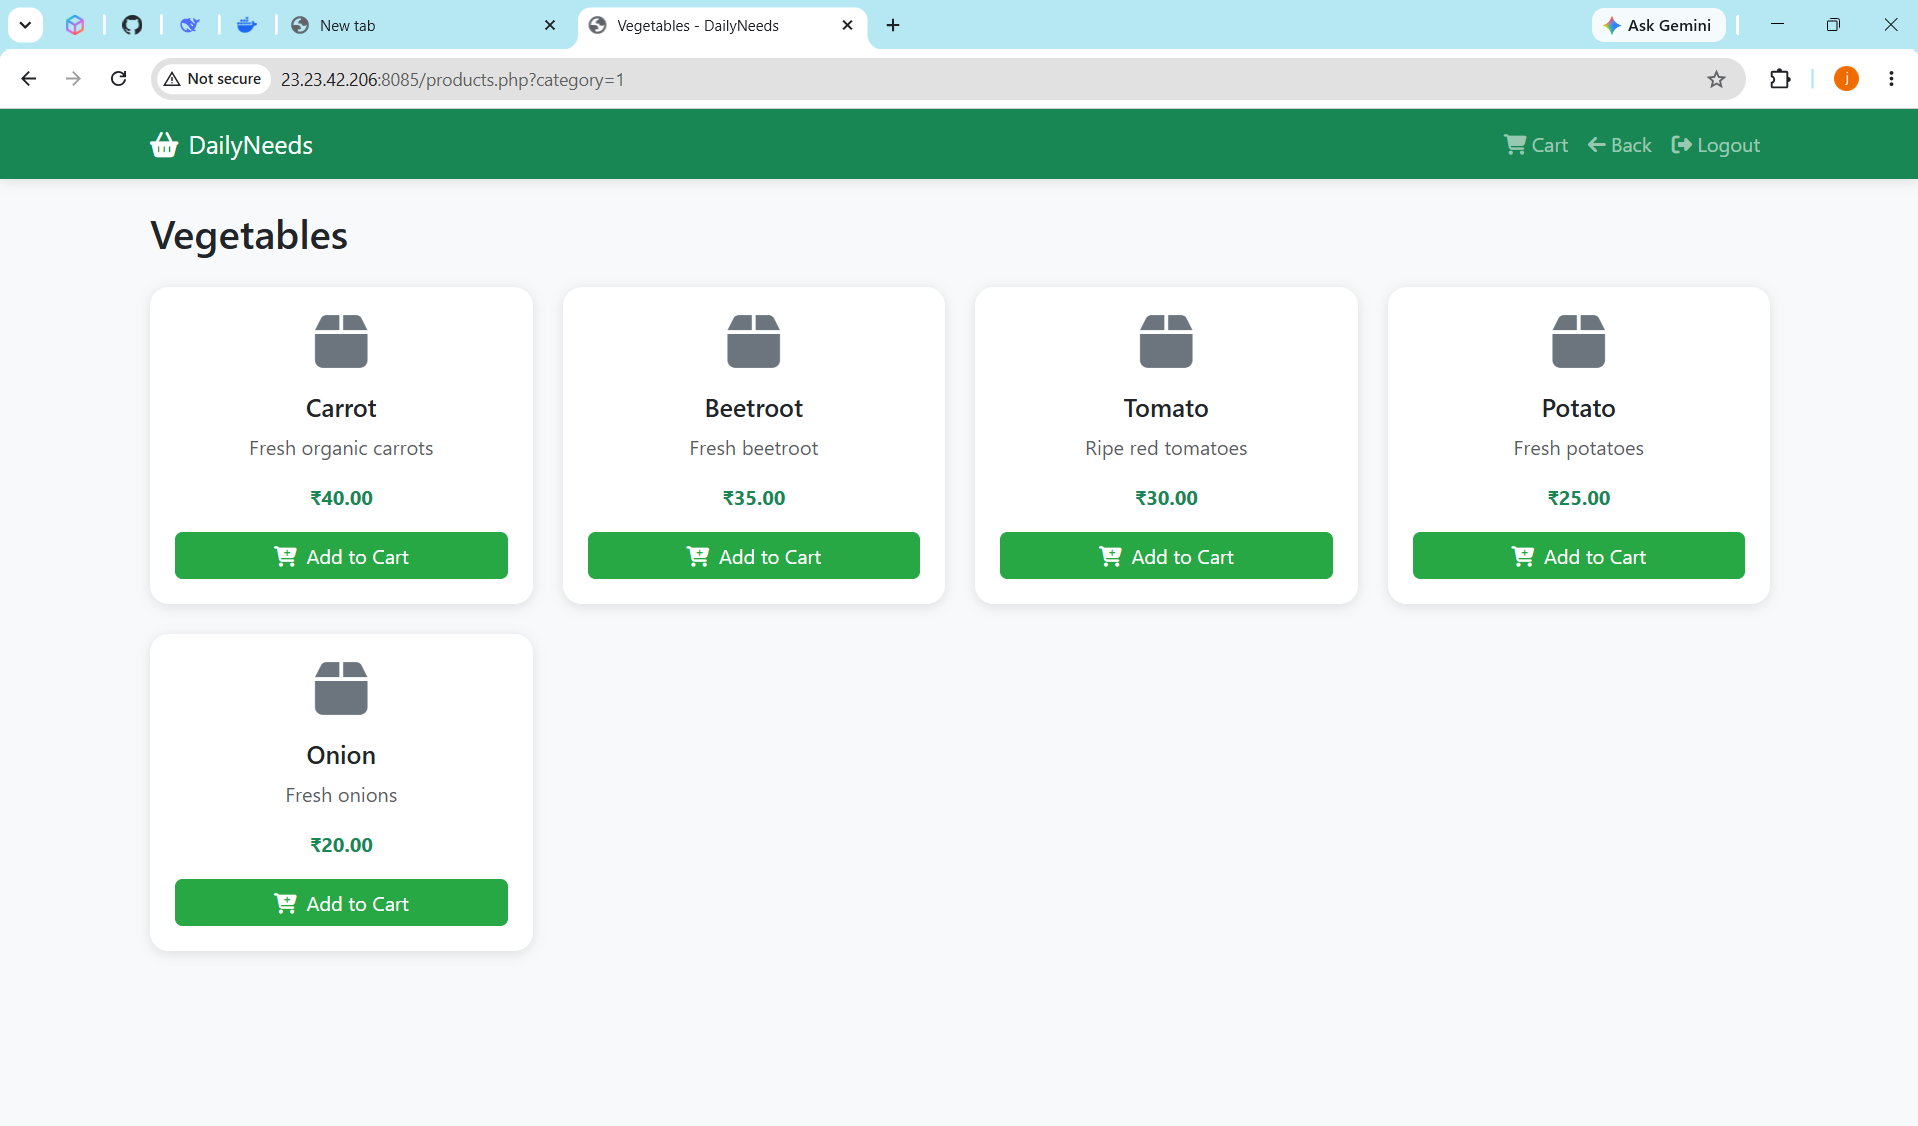The image size is (1918, 1126).
Task: Switch to the New tab tab
Action: pyautogui.click(x=424, y=25)
